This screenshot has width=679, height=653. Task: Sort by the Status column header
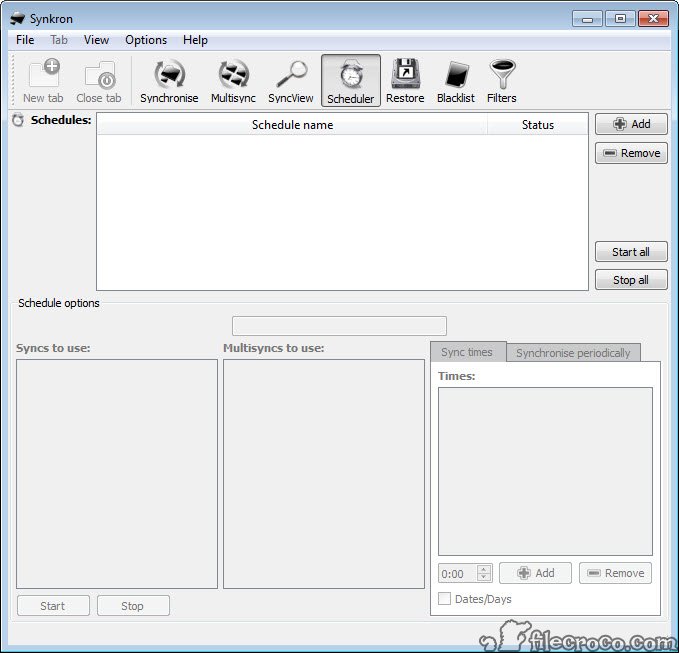coord(537,125)
